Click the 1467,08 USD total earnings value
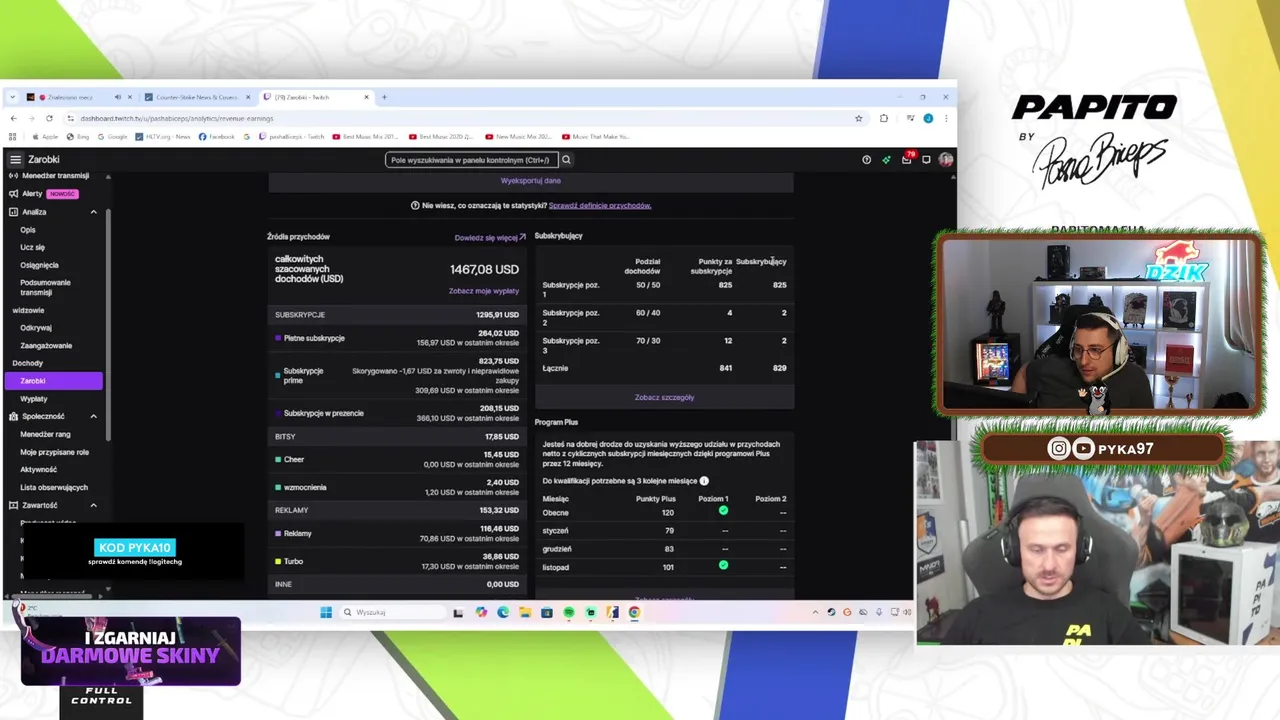 pyautogui.click(x=484, y=269)
